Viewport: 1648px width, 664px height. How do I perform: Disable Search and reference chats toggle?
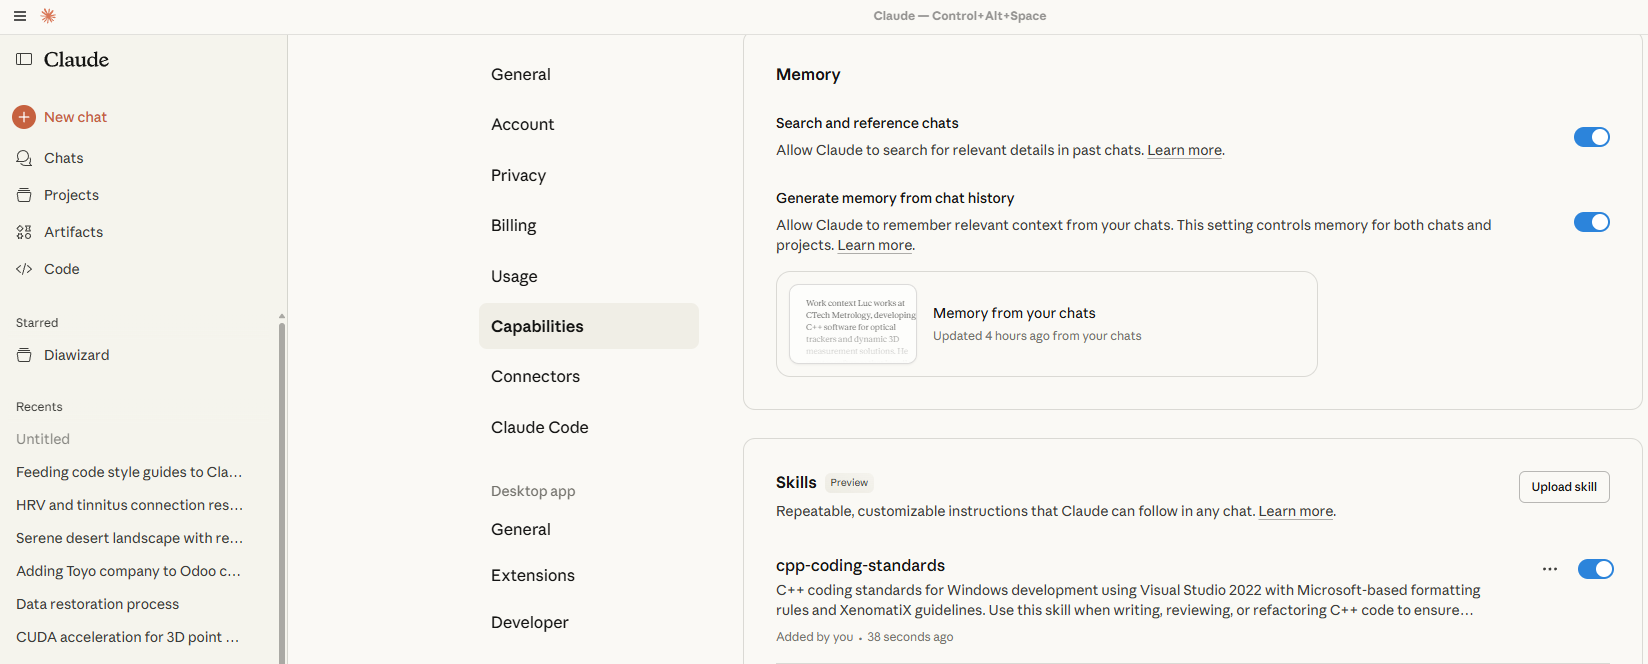tap(1591, 137)
